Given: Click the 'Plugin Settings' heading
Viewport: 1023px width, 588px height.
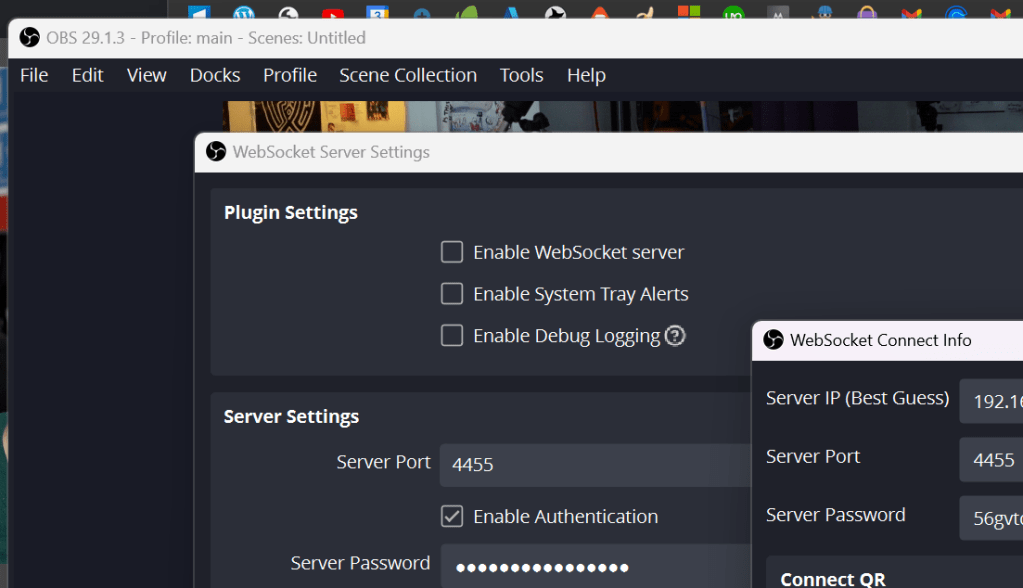Looking at the screenshot, I should pos(290,213).
